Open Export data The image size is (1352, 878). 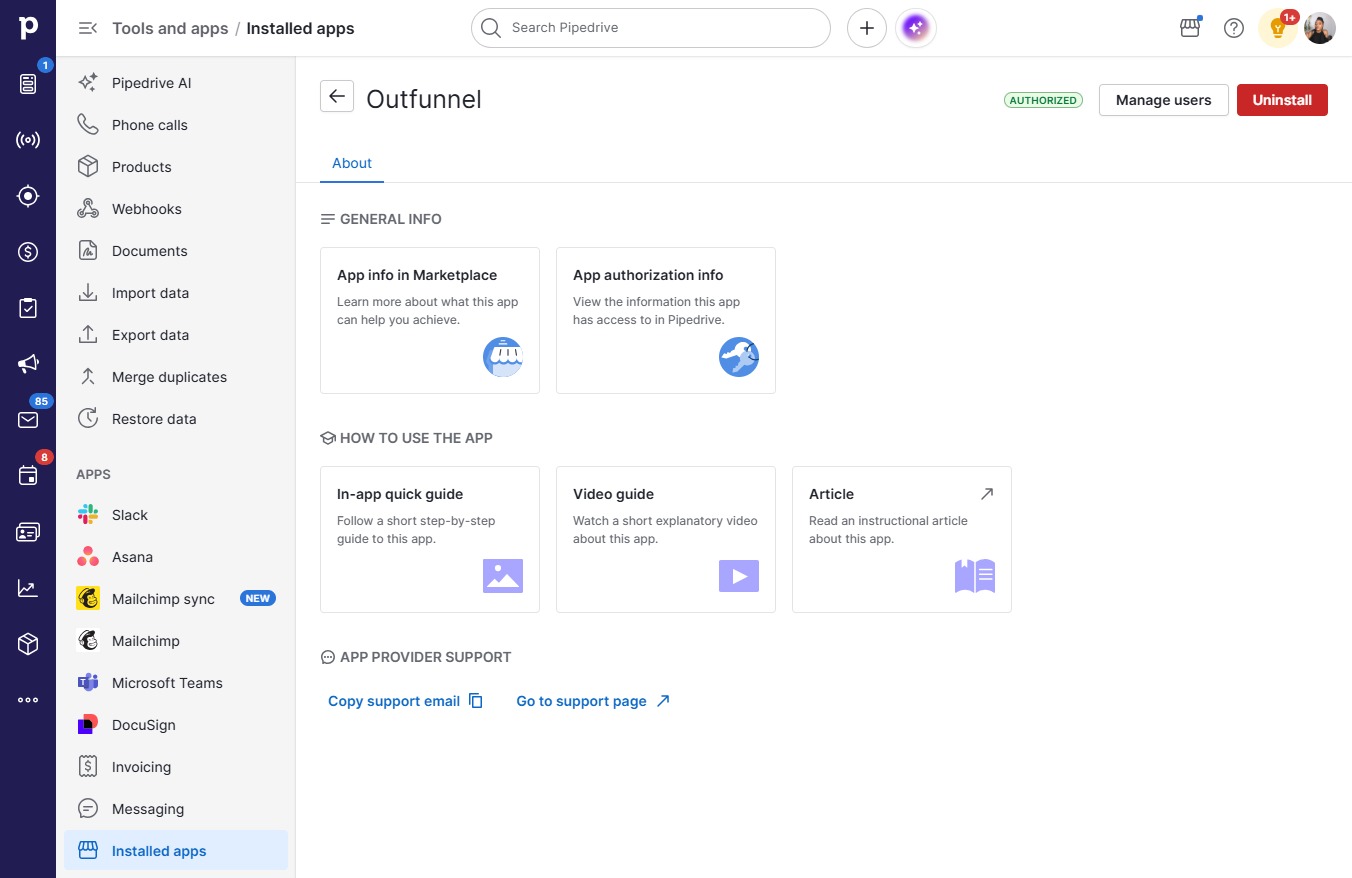coord(176,335)
